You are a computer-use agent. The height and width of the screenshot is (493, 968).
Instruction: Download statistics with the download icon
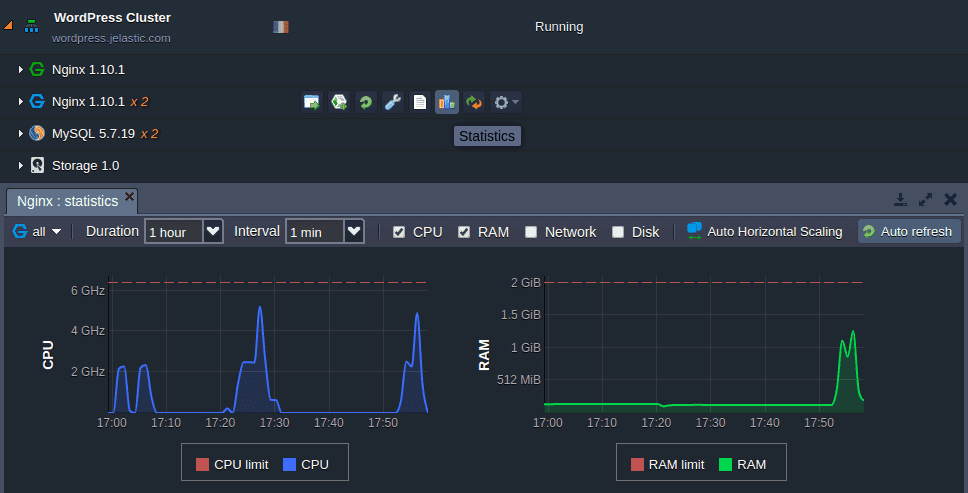click(x=901, y=199)
